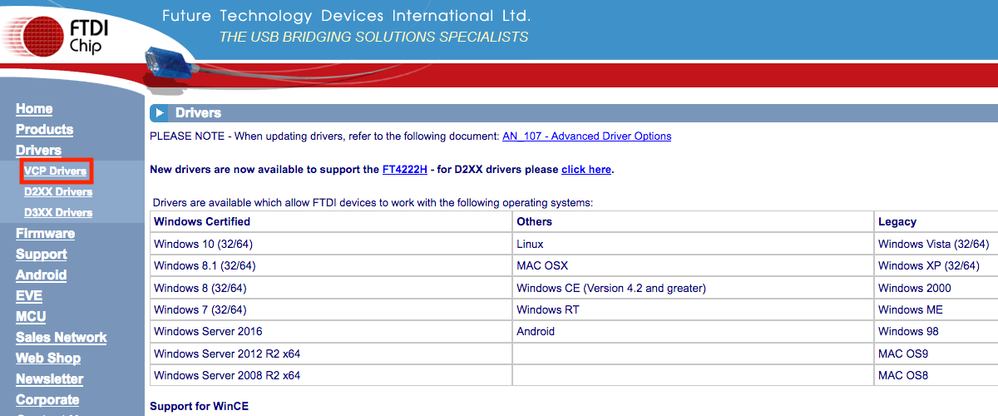Viewport: 998px width, 416px height.
Task: Click the MAC OS8 cell
Action: point(936,375)
